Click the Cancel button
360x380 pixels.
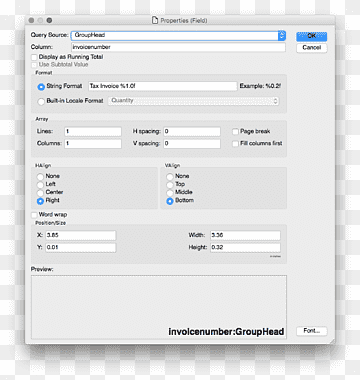[x=312, y=48]
